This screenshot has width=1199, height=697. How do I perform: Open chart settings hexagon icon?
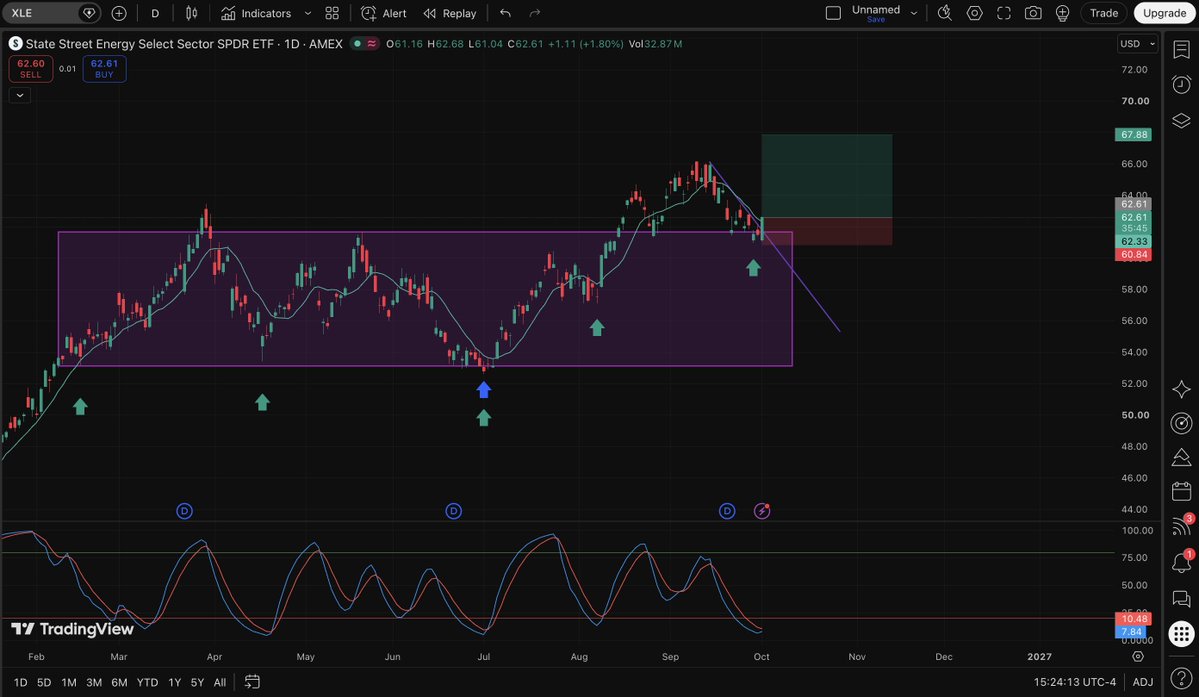click(x=974, y=13)
